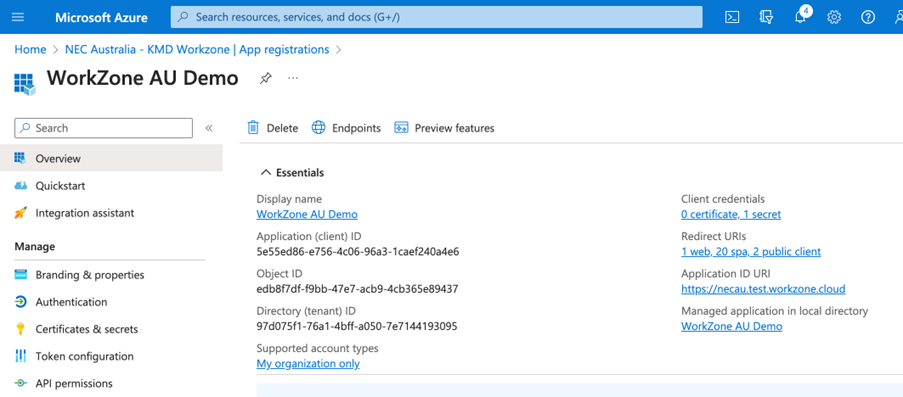Open Endpoints from the toolbar
This screenshot has width=903, height=397.
tap(346, 128)
